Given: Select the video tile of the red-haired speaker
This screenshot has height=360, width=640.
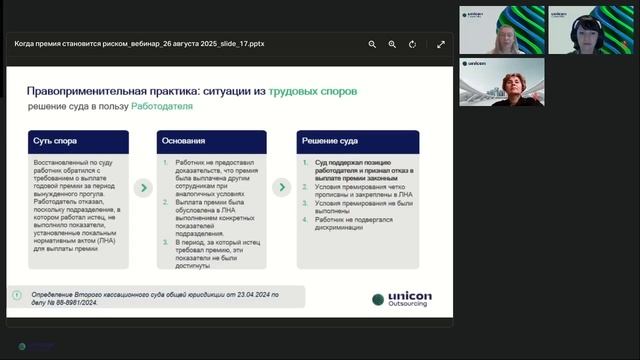Looking at the screenshot, I should point(502,82).
